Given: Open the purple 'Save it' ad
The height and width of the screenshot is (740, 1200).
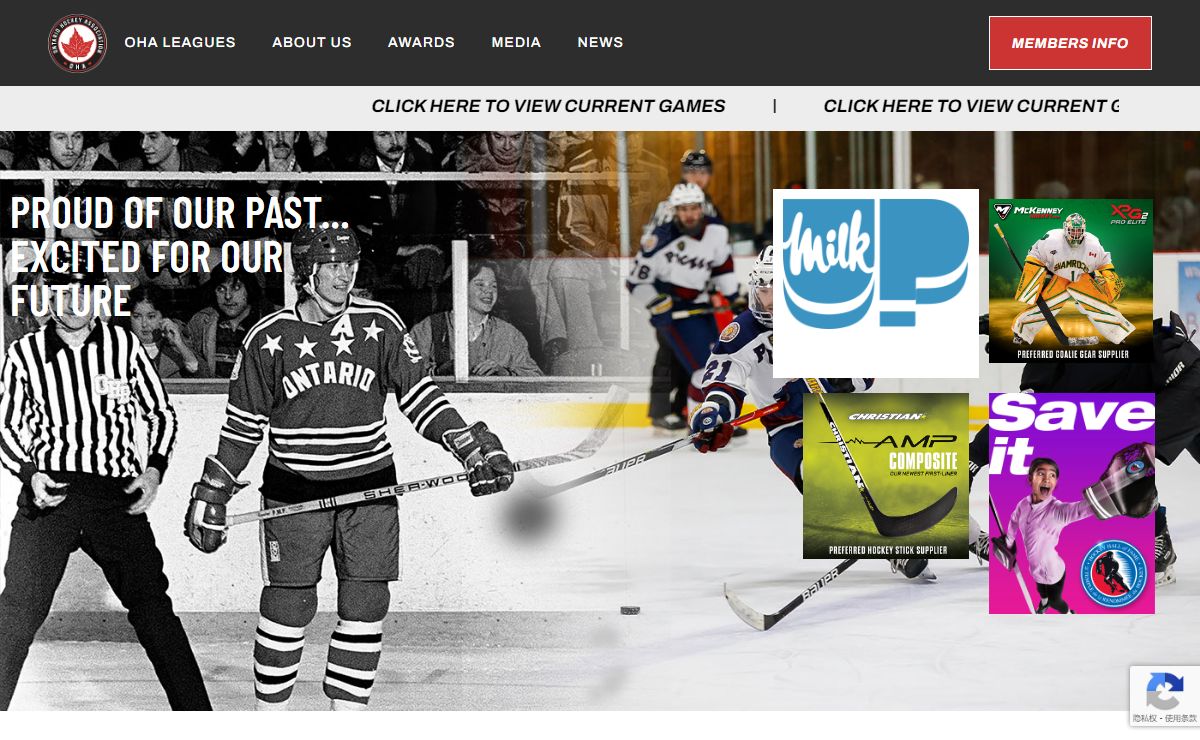Looking at the screenshot, I should [1072, 503].
